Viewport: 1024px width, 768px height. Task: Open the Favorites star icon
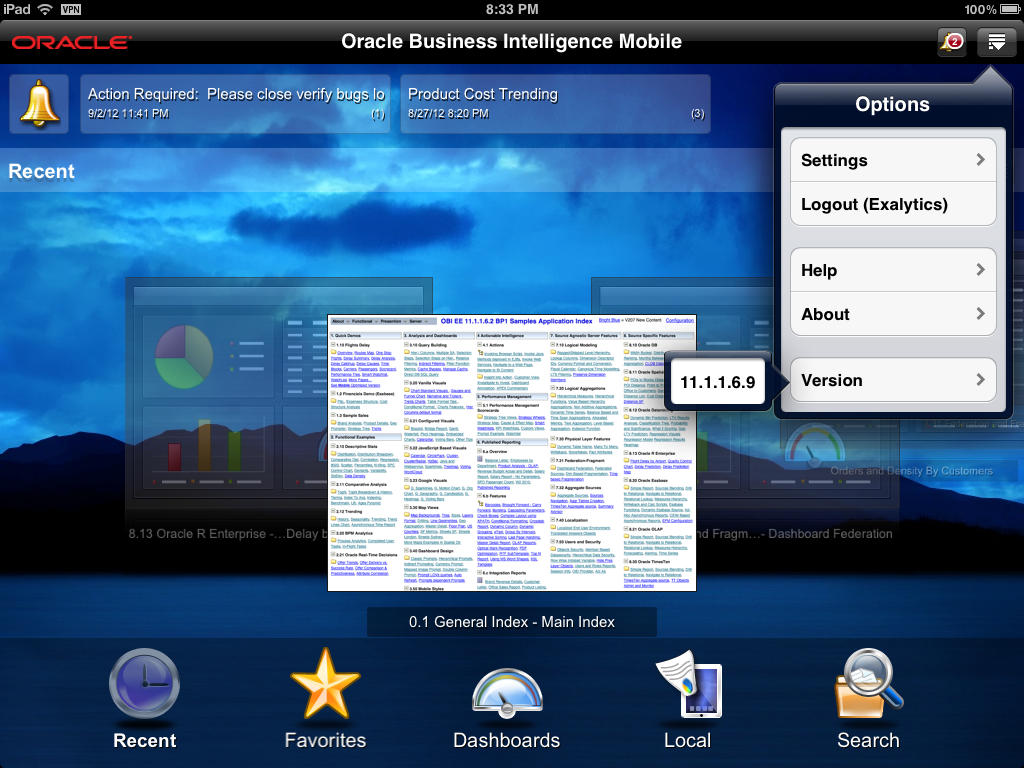pyautogui.click(x=325, y=683)
